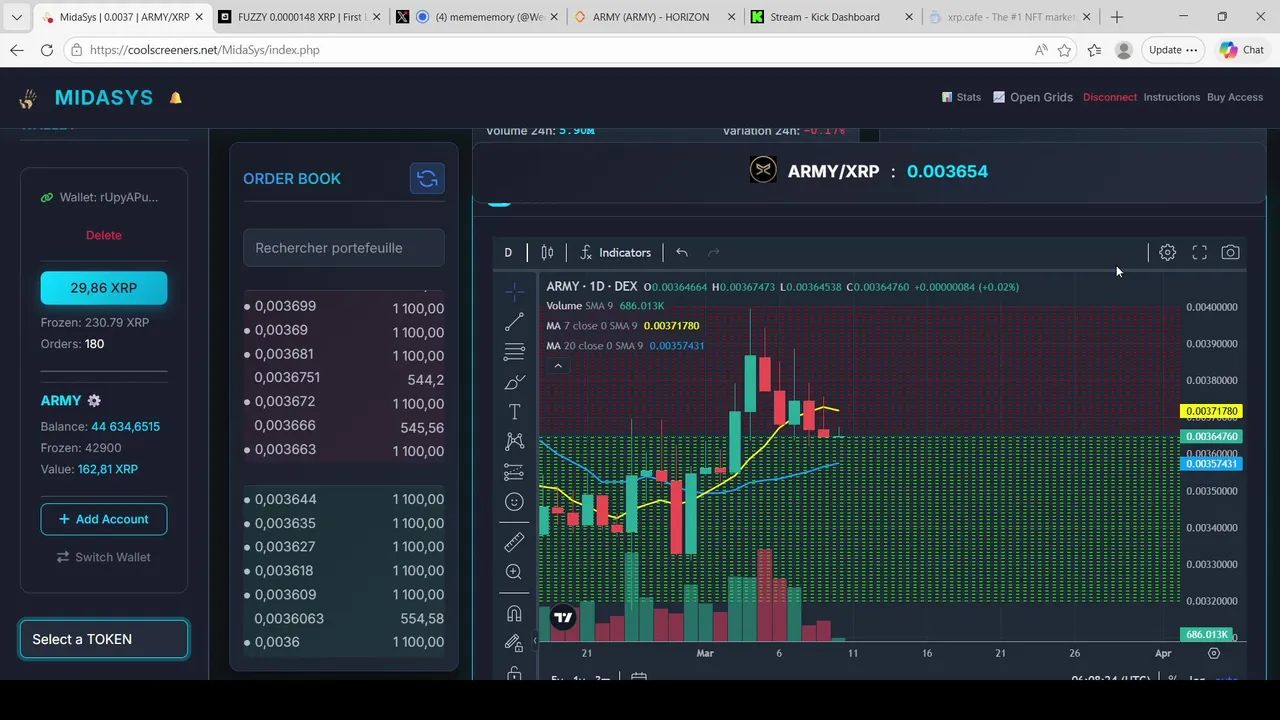Viewport: 1280px width, 720px height.
Task: Add this page to favorites
Action: point(1065,50)
